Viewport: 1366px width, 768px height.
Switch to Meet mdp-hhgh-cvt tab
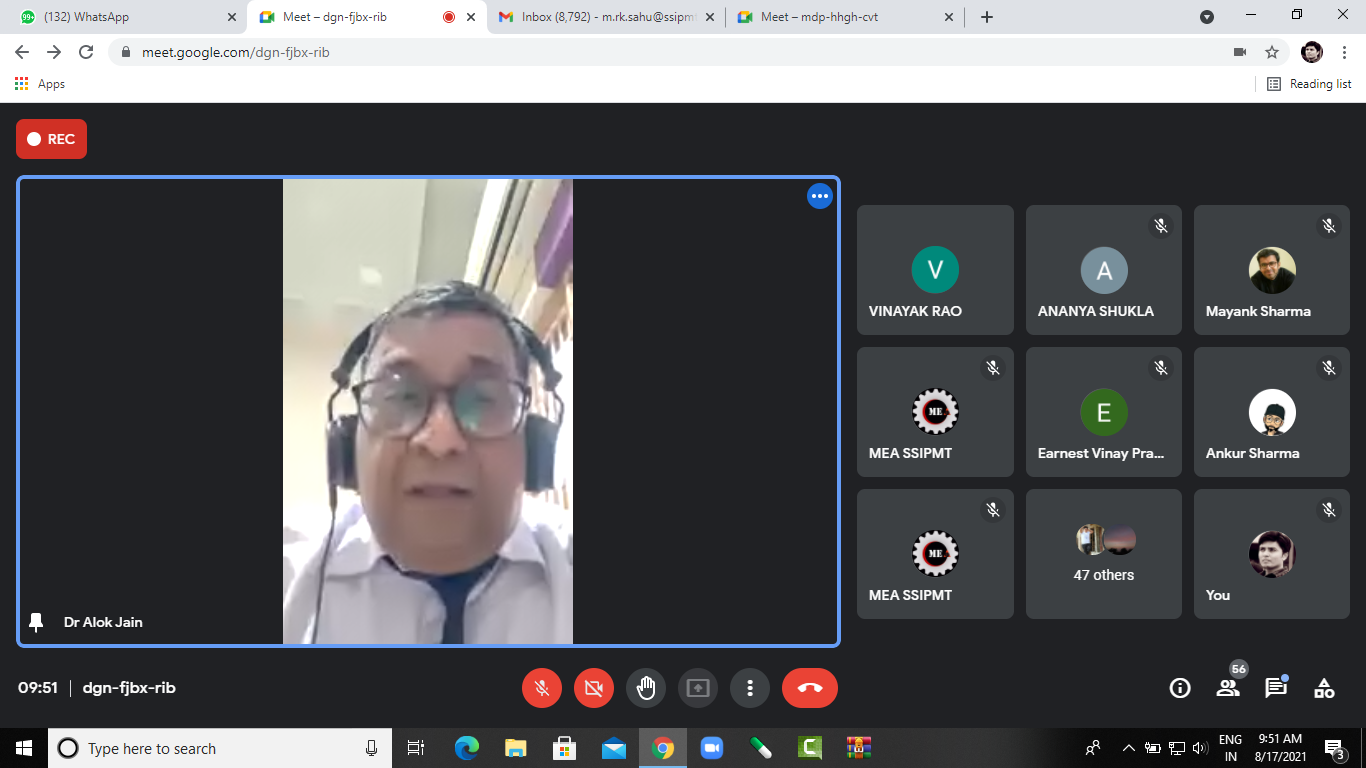[x=845, y=17]
